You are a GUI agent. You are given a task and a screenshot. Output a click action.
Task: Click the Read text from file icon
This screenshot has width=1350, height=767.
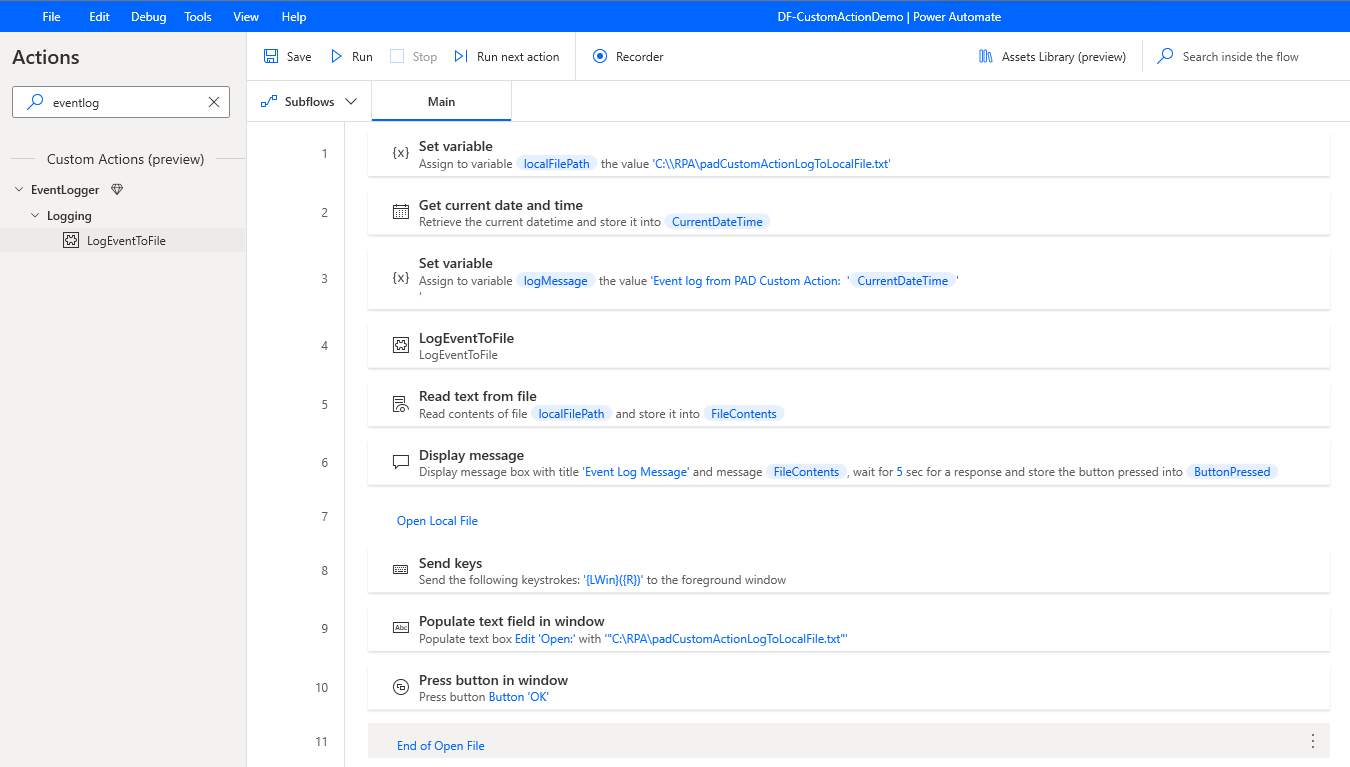[401, 404]
